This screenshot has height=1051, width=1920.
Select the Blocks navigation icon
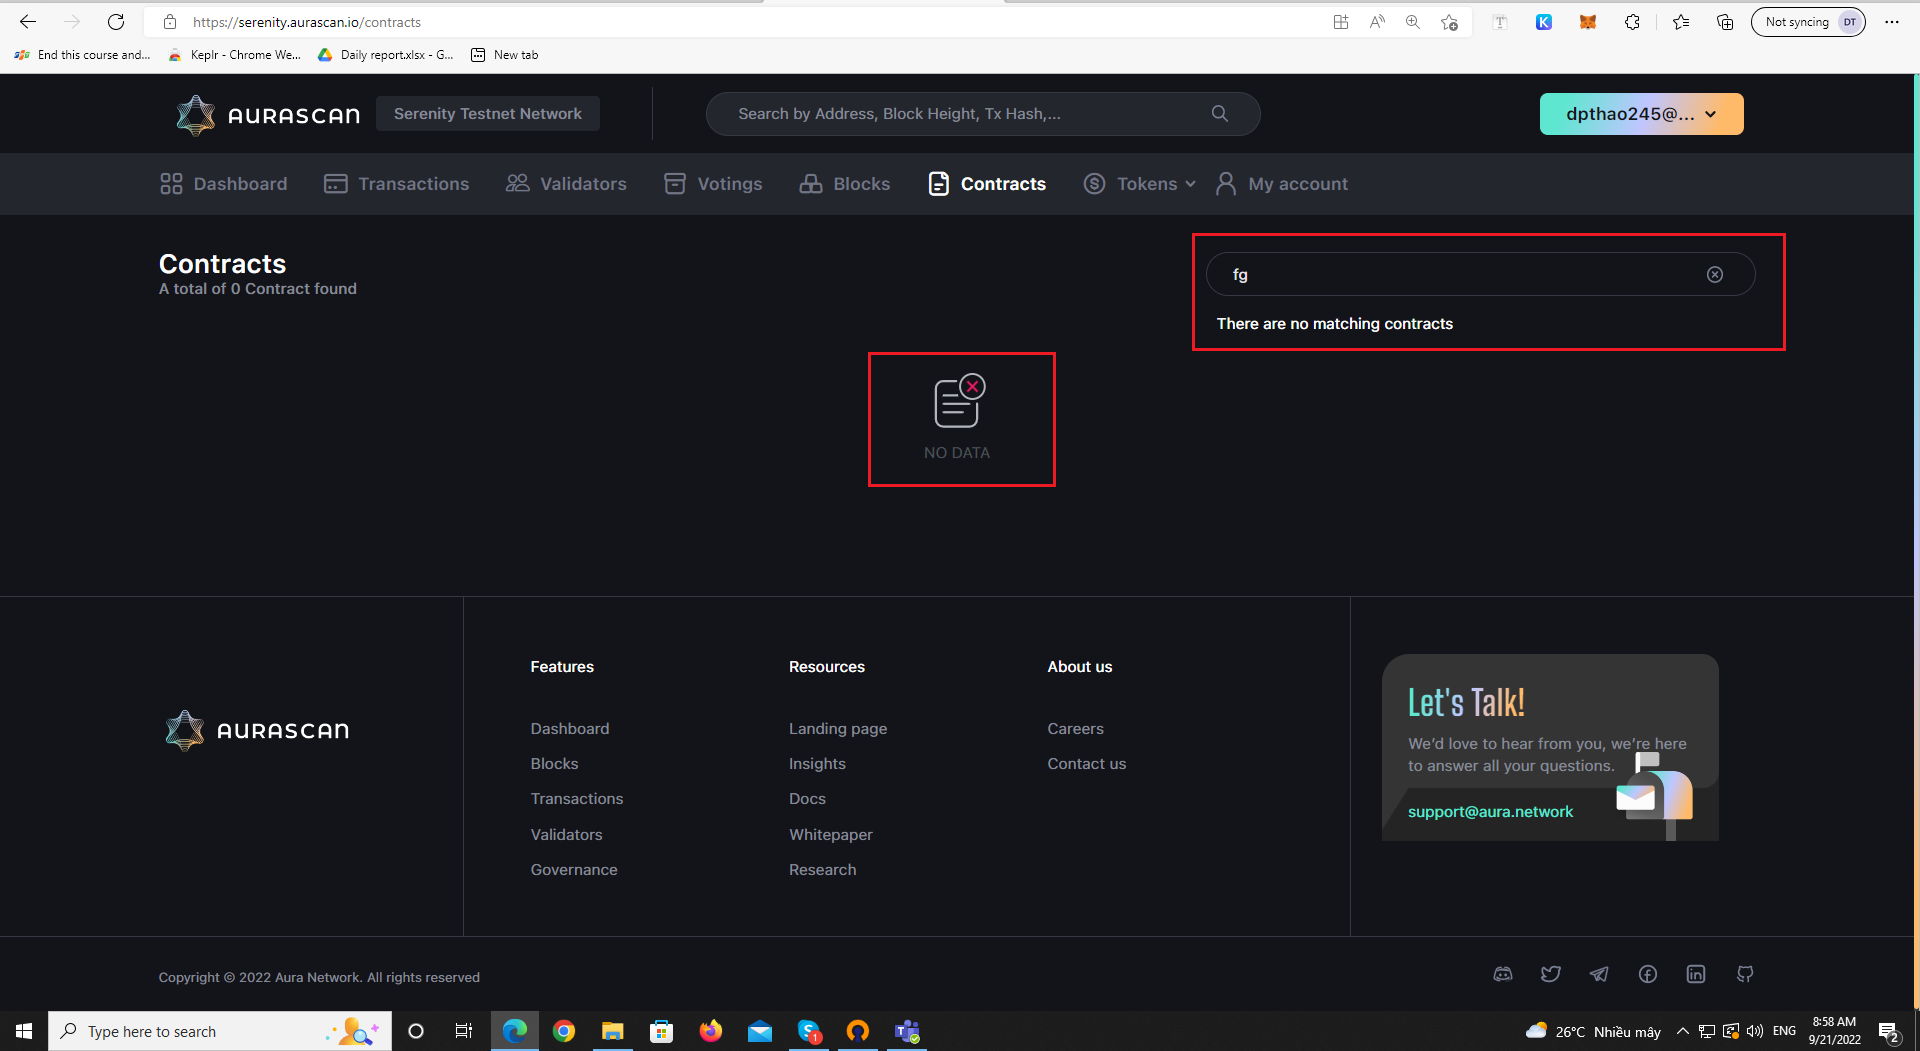tap(810, 183)
